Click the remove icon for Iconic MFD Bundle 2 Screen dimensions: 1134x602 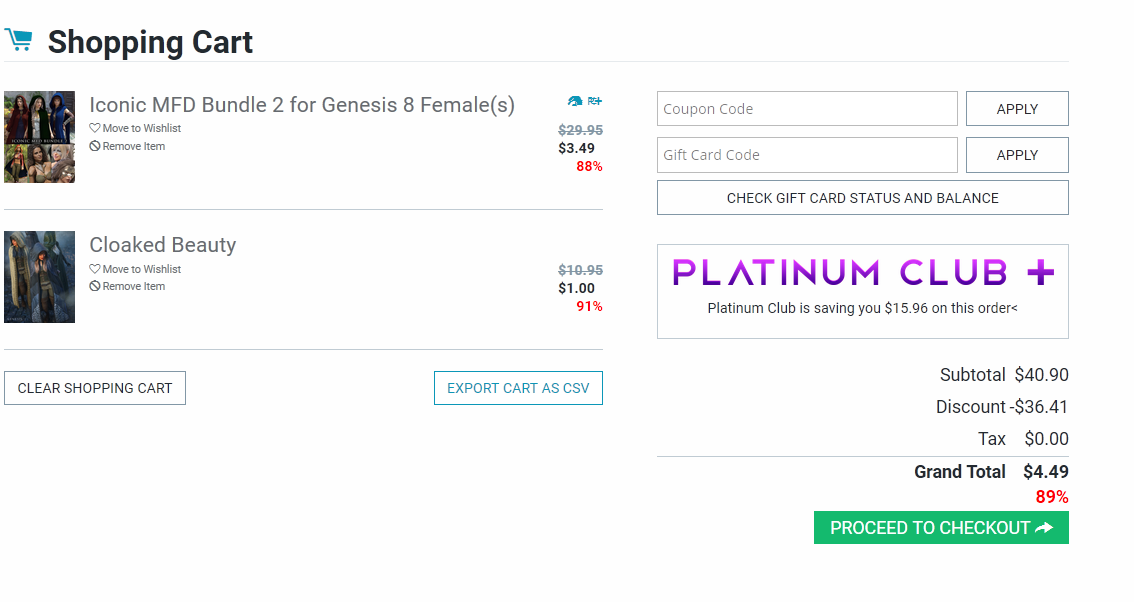[95, 146]
